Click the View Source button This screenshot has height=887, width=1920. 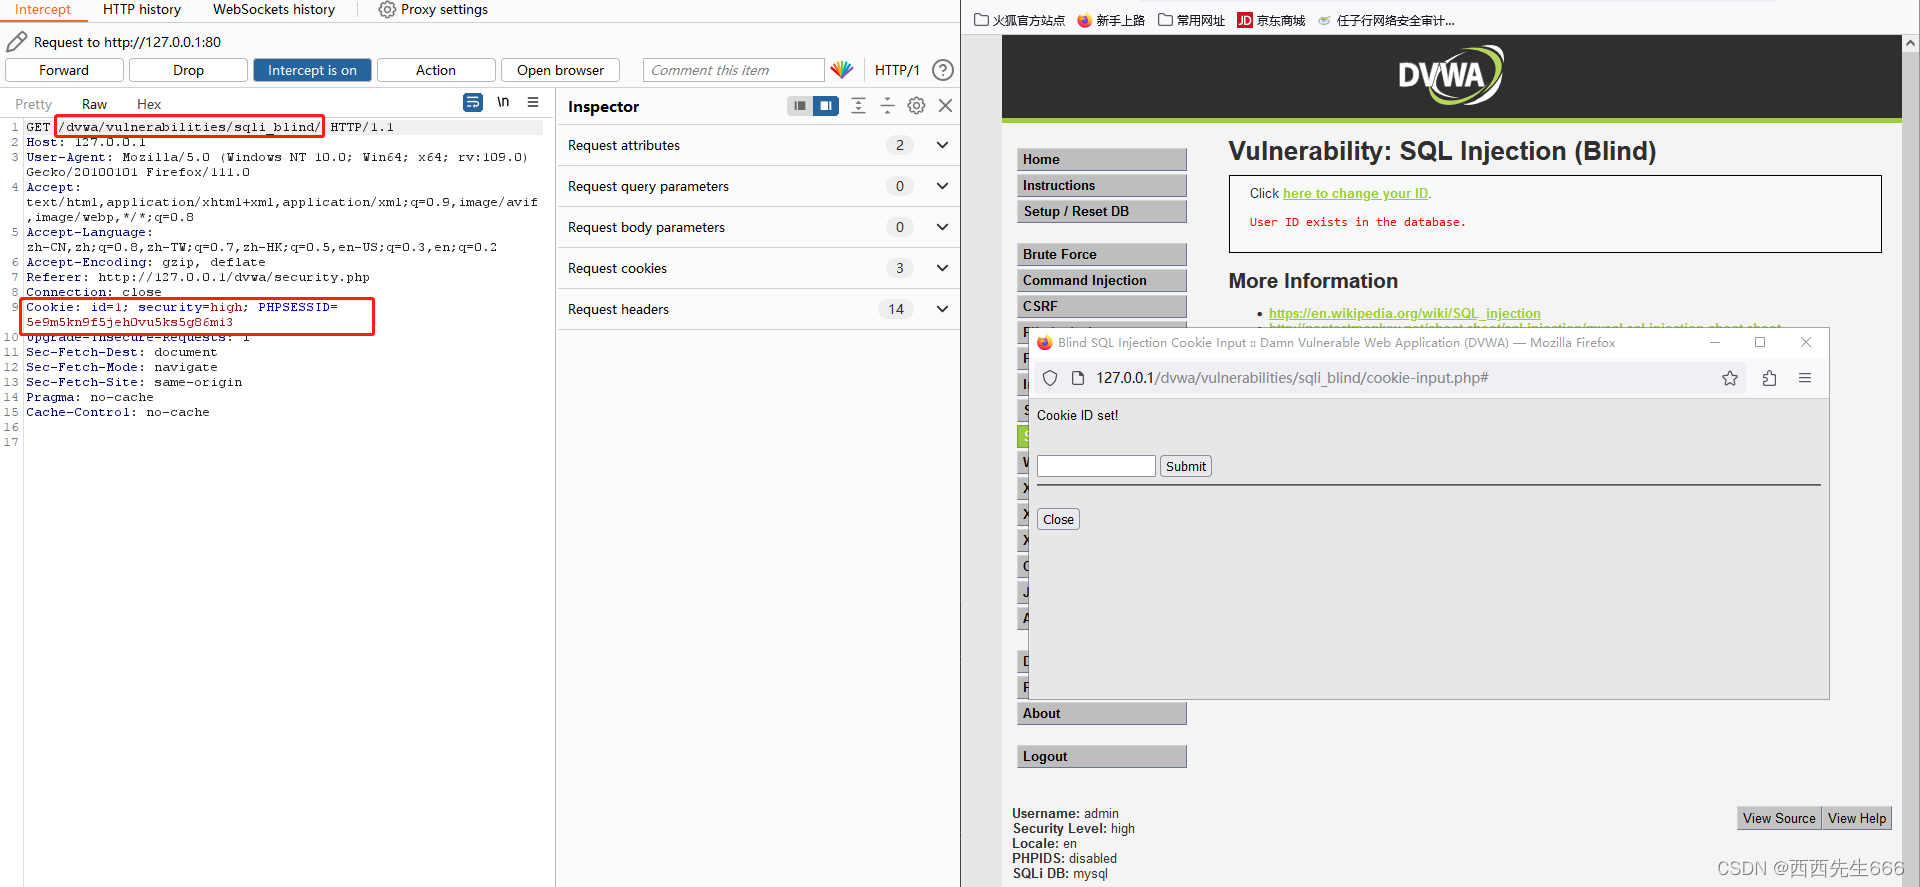coord(1779,818)
